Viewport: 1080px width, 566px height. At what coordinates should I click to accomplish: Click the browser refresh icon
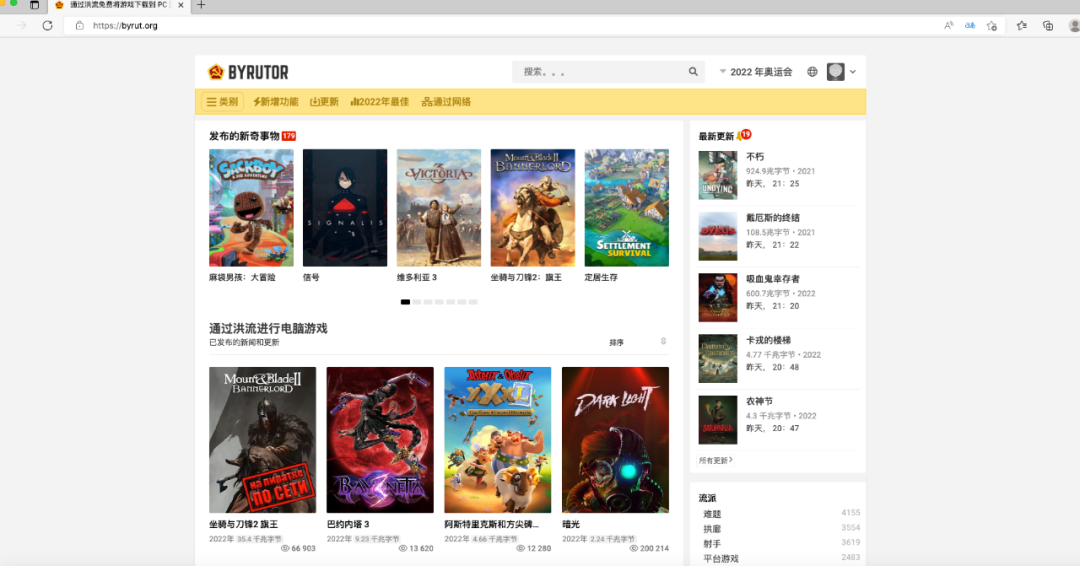click(x=48, y=25)
